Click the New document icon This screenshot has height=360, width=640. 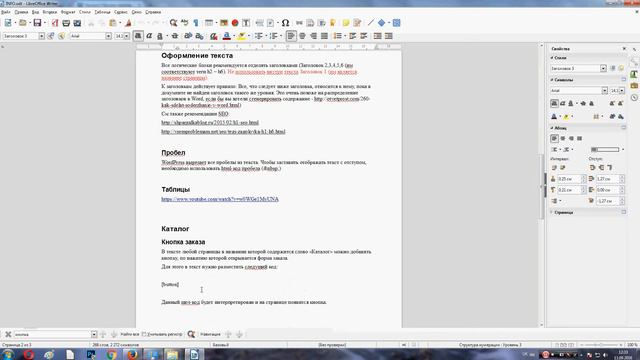click(x=8, y=23)
